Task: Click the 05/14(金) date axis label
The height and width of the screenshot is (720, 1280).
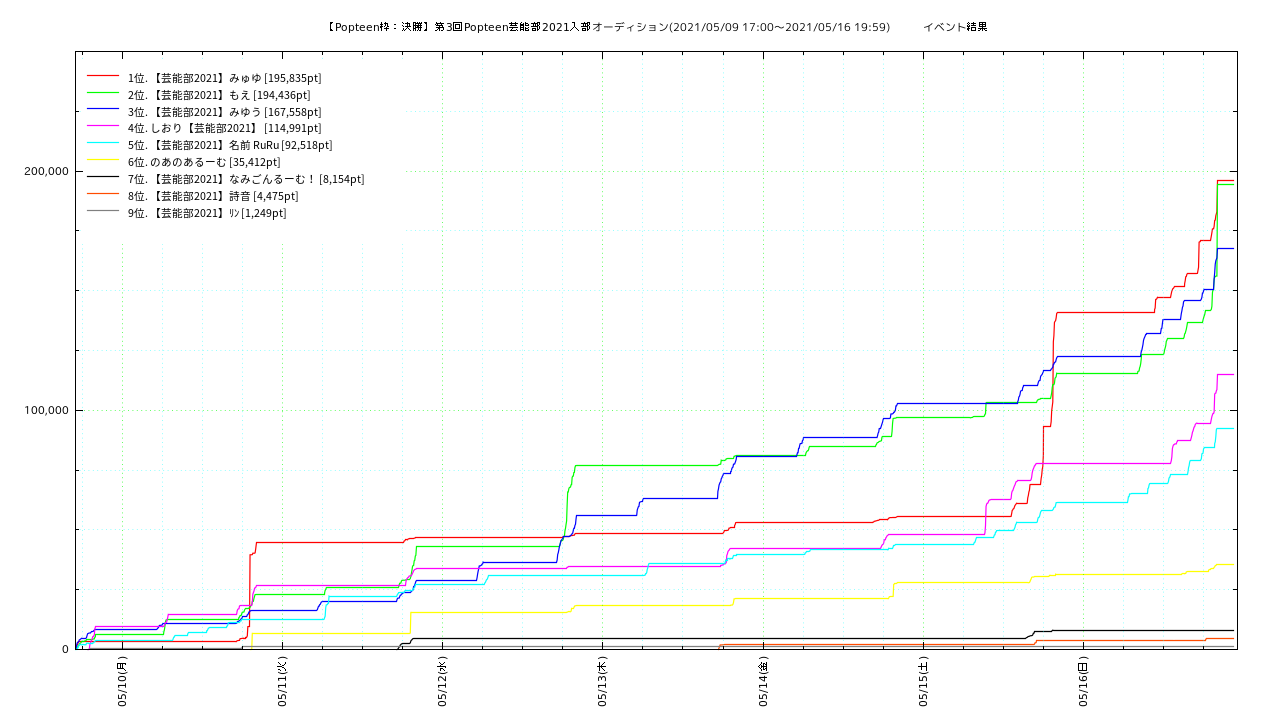Action: pos(763,682)
